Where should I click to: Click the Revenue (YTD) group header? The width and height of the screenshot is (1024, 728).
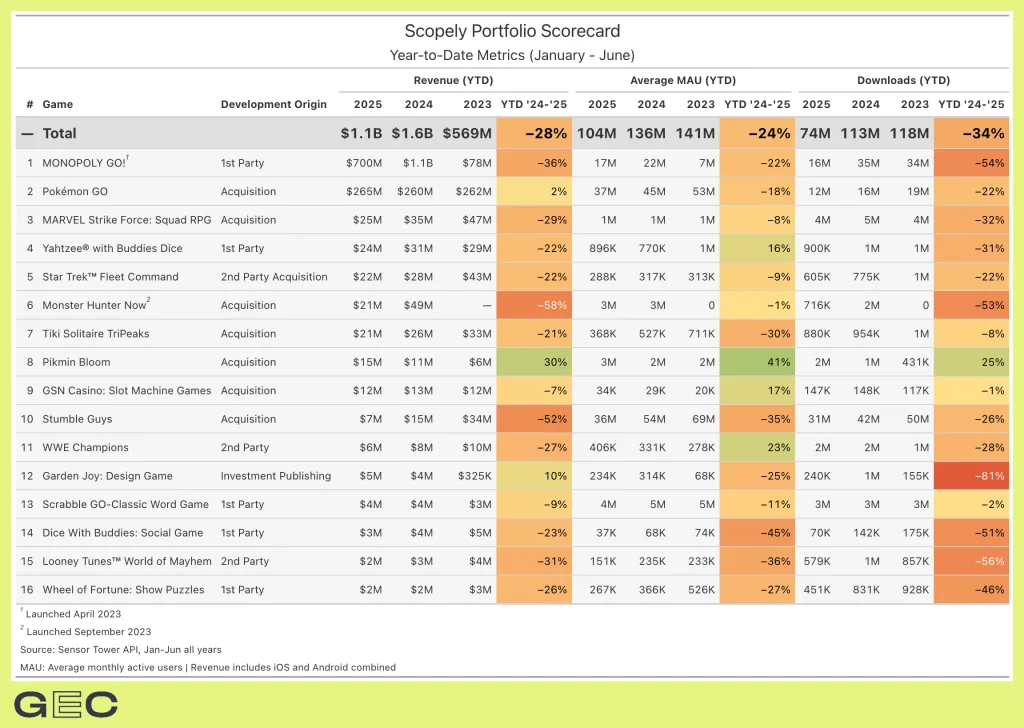pos(453,80)
